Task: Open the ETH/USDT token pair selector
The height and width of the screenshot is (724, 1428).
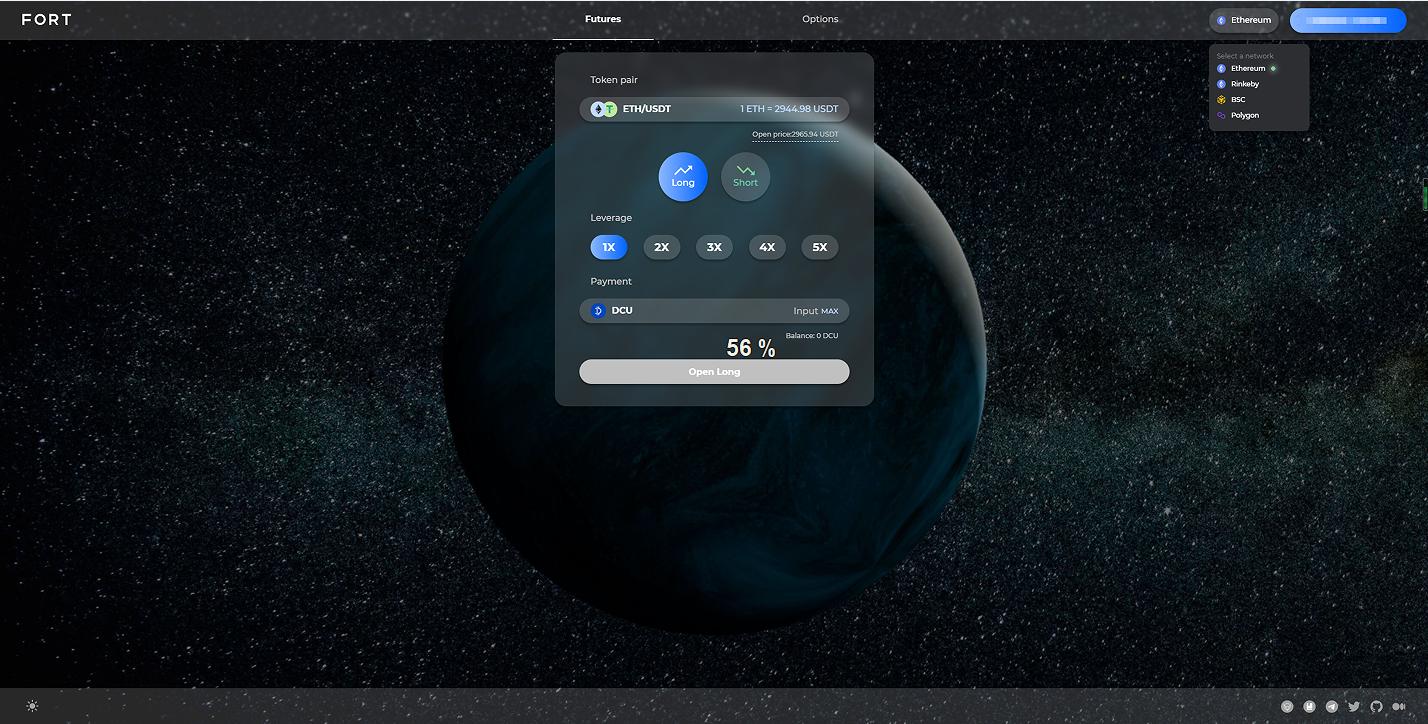Action: coord(714,109)
